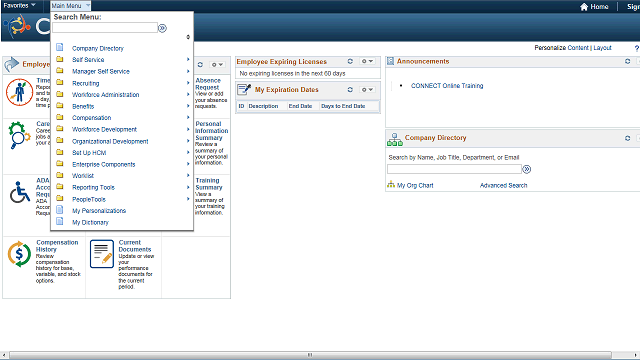Refresh the Announcements pagelet
Viewport: 640px width, 360px height.
point(627,61)
